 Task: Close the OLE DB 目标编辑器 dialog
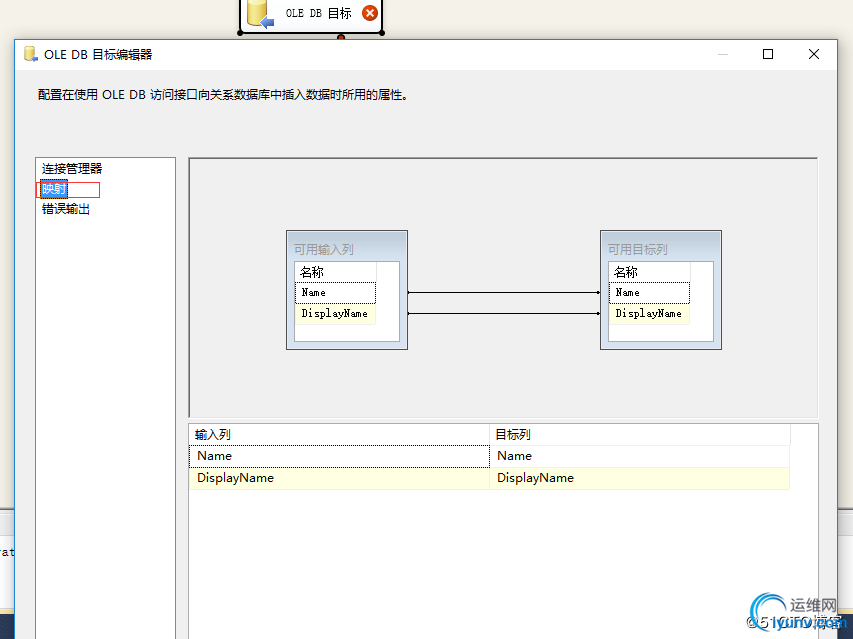coord(814,55)
